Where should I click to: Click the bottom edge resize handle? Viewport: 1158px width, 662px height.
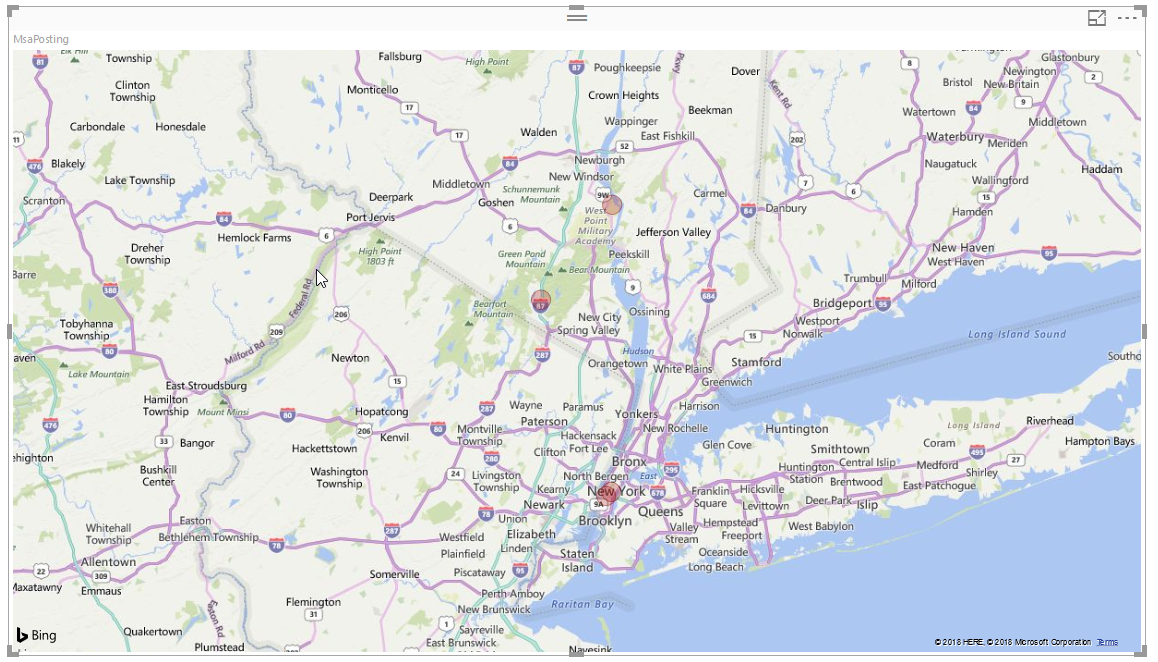click(577, 653)
